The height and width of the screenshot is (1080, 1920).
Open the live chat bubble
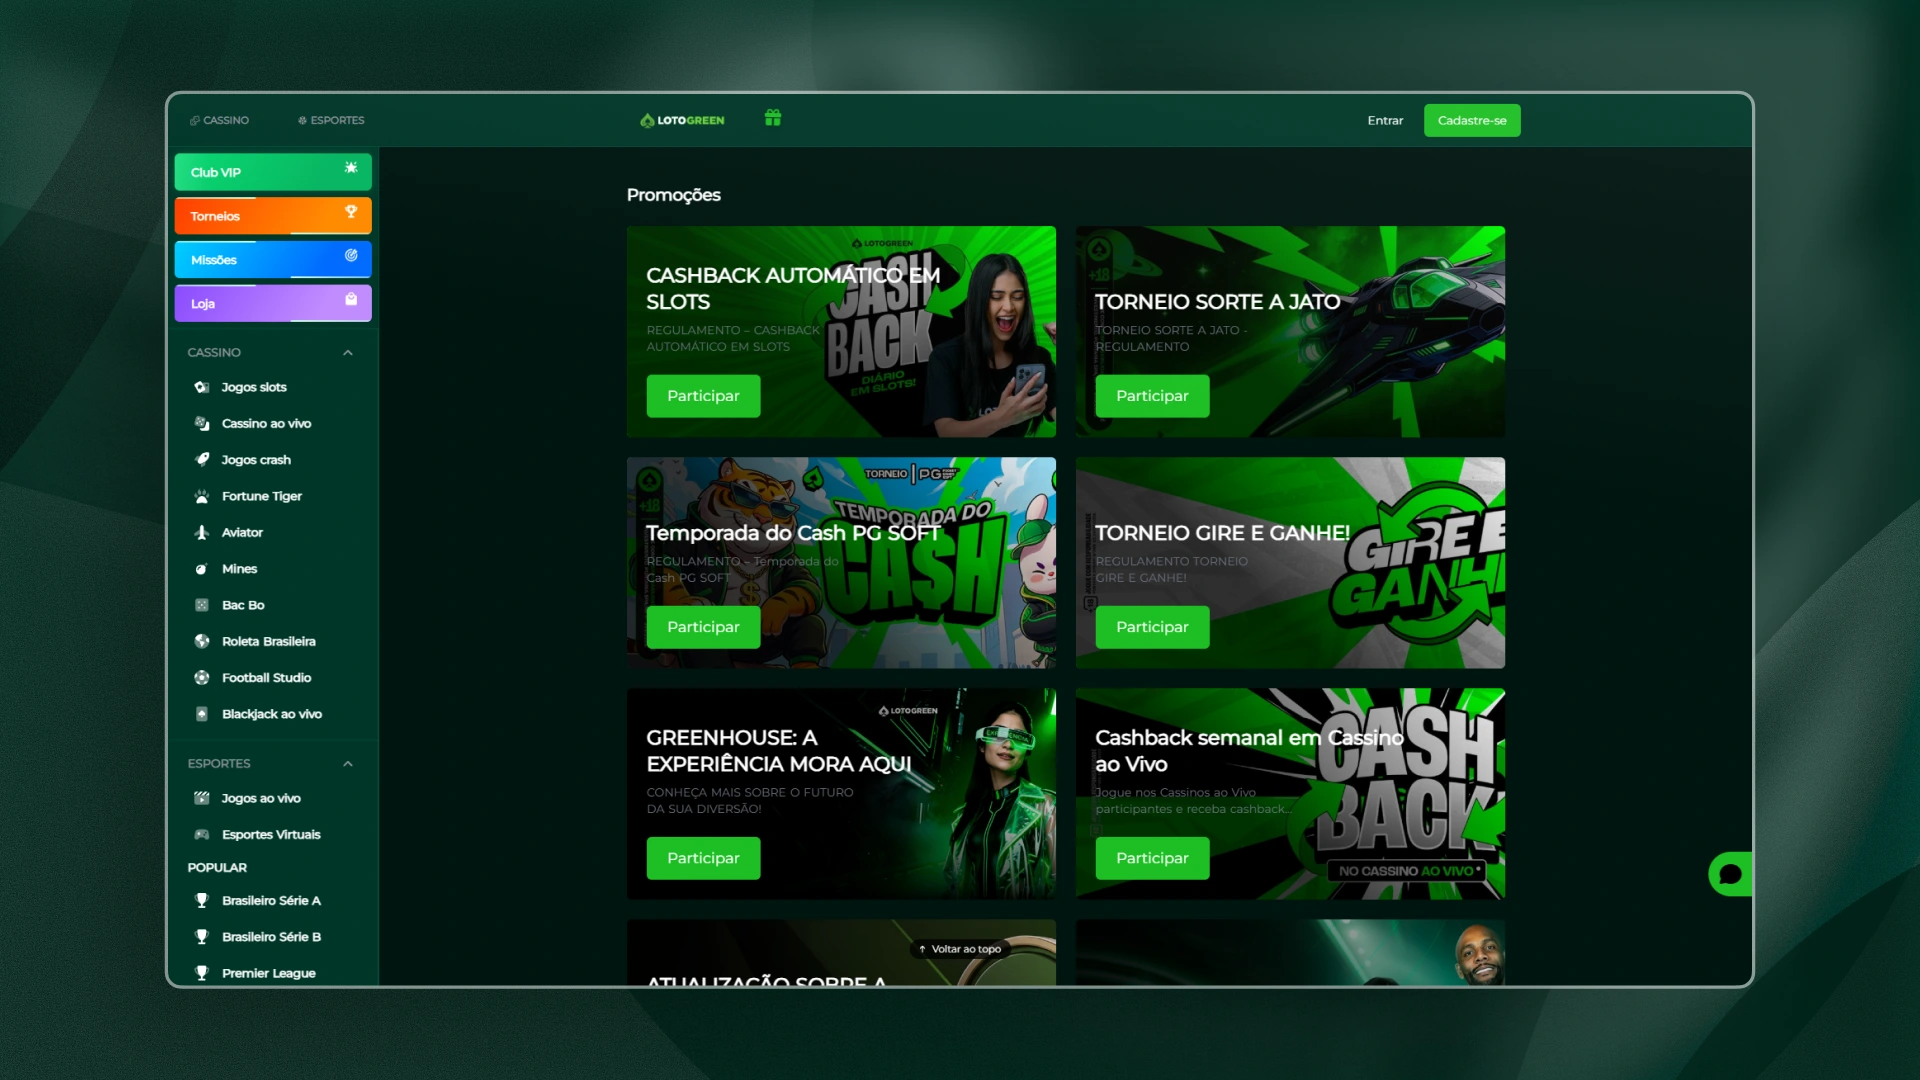point(1730,874)
